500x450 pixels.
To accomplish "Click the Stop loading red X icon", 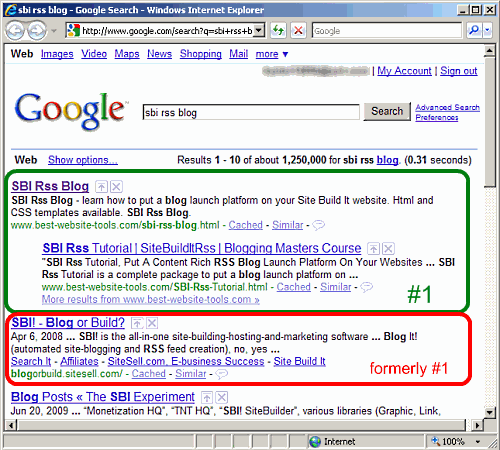I will 298,31.
